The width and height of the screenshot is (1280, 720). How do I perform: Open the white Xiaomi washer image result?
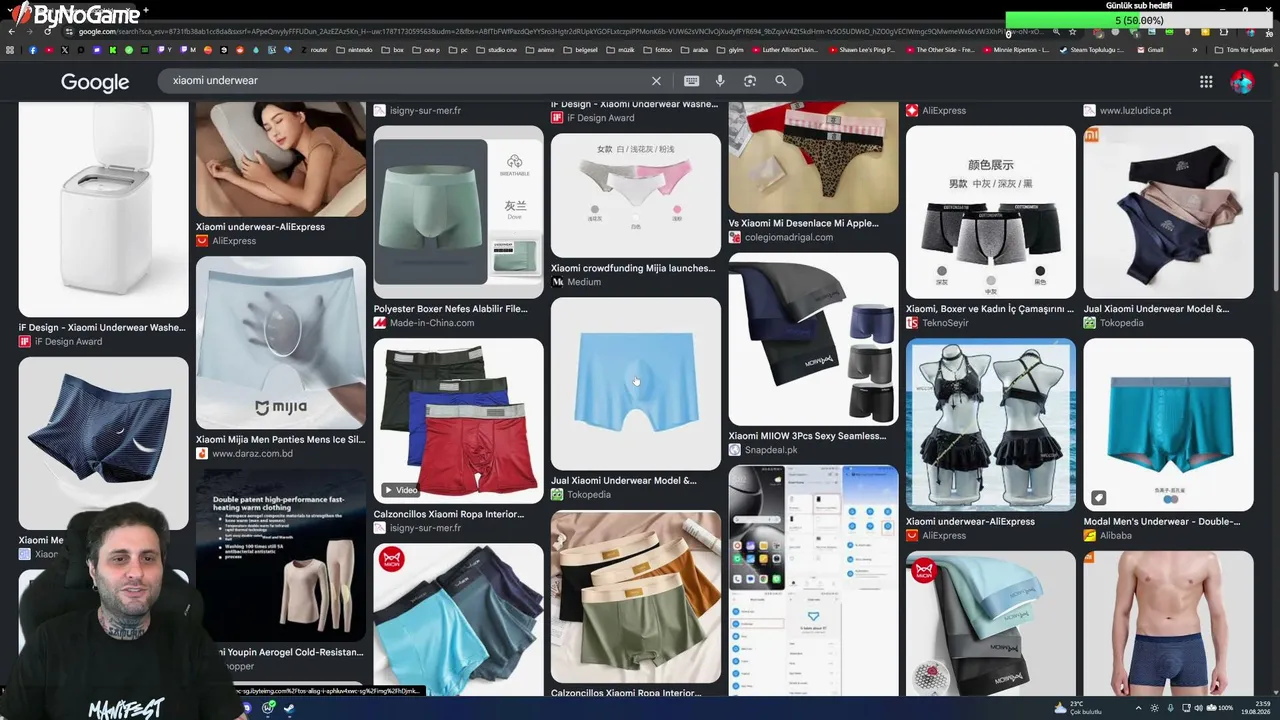pos(103,209)
